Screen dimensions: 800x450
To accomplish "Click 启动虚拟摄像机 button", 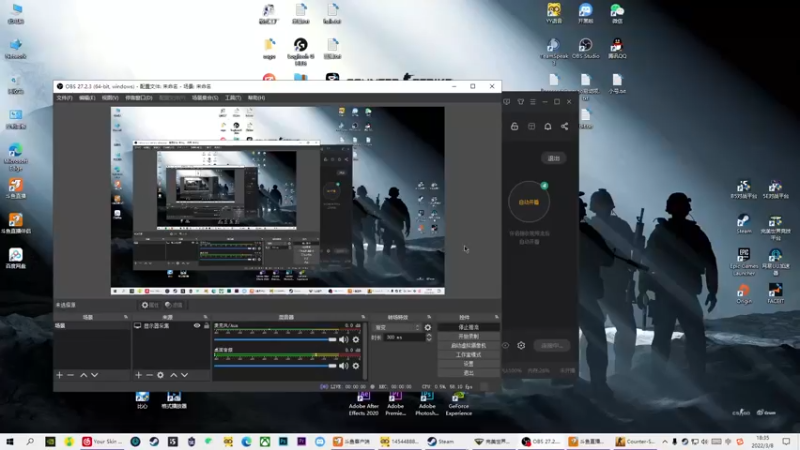I will coord(468,345).
